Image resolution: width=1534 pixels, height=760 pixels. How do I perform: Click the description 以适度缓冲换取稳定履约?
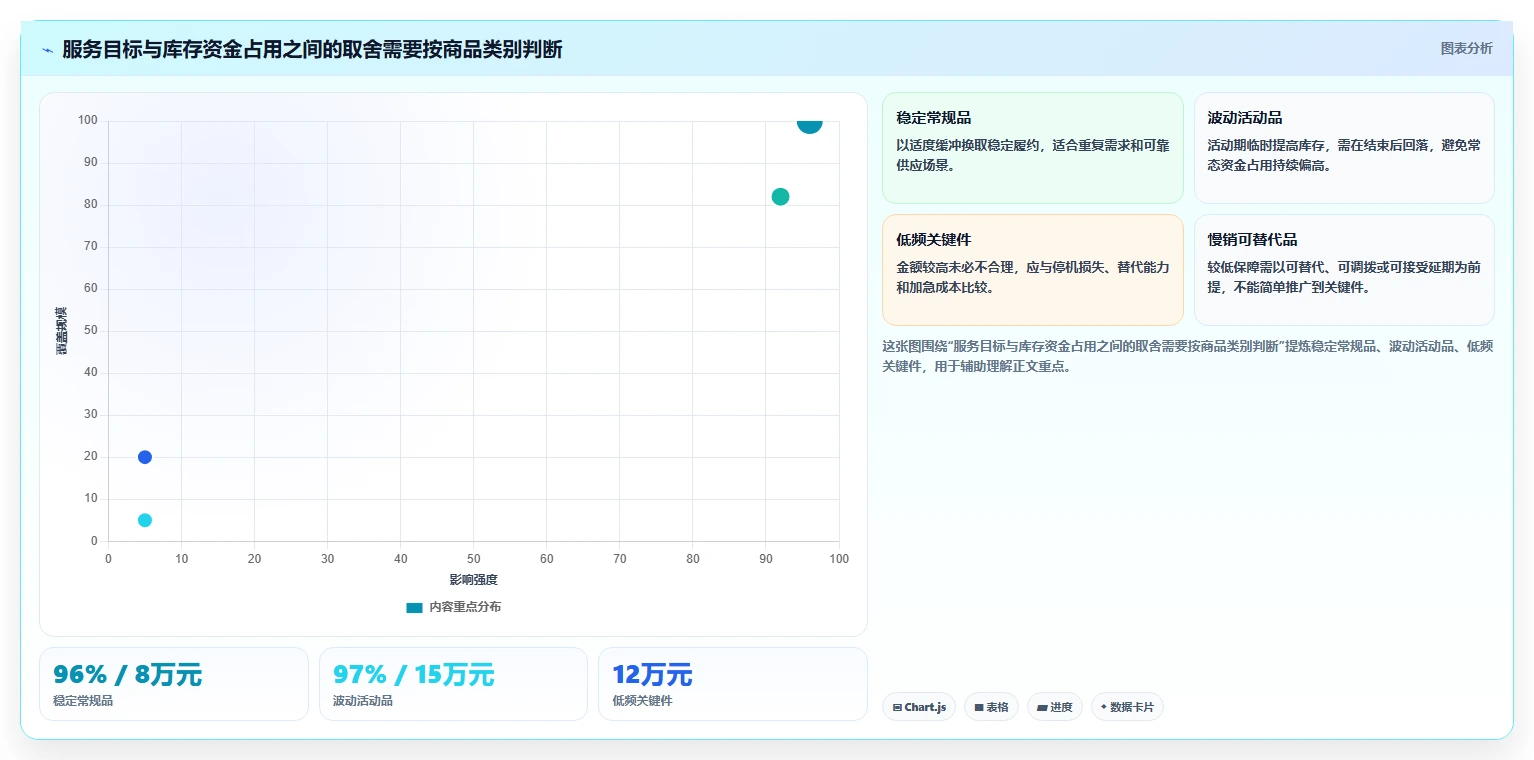tap(1032, 155)
